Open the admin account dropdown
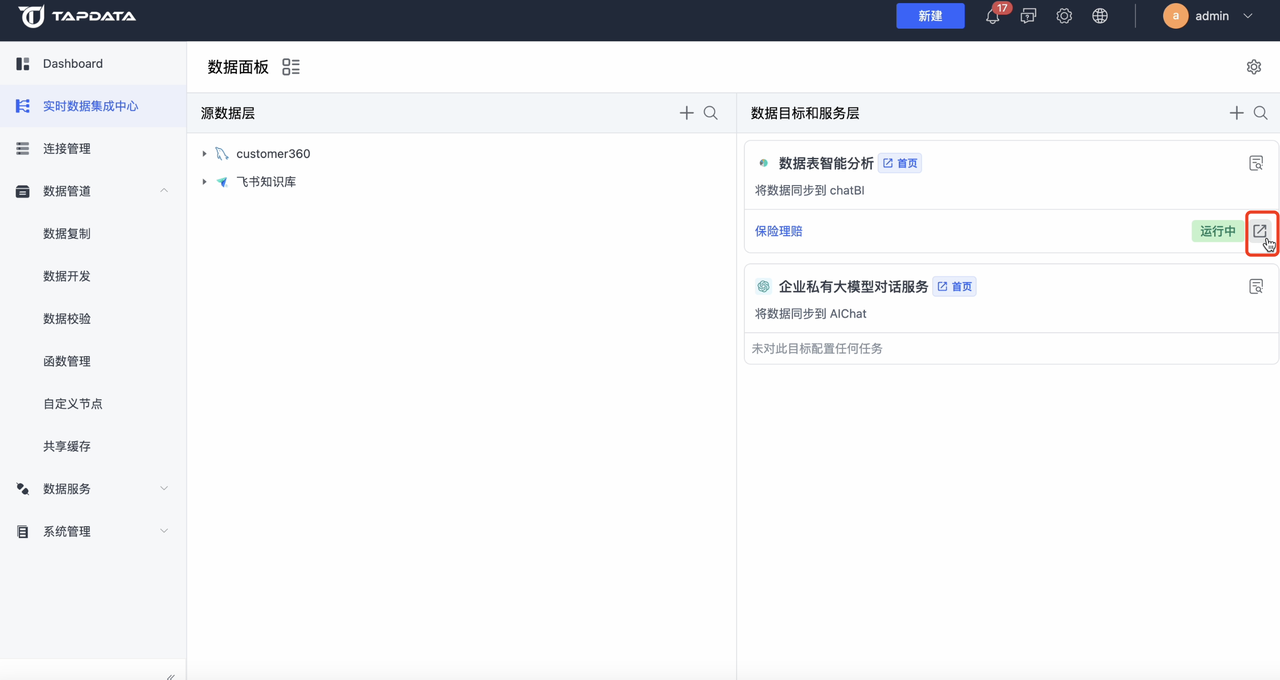 click(x=1209, y=16)
